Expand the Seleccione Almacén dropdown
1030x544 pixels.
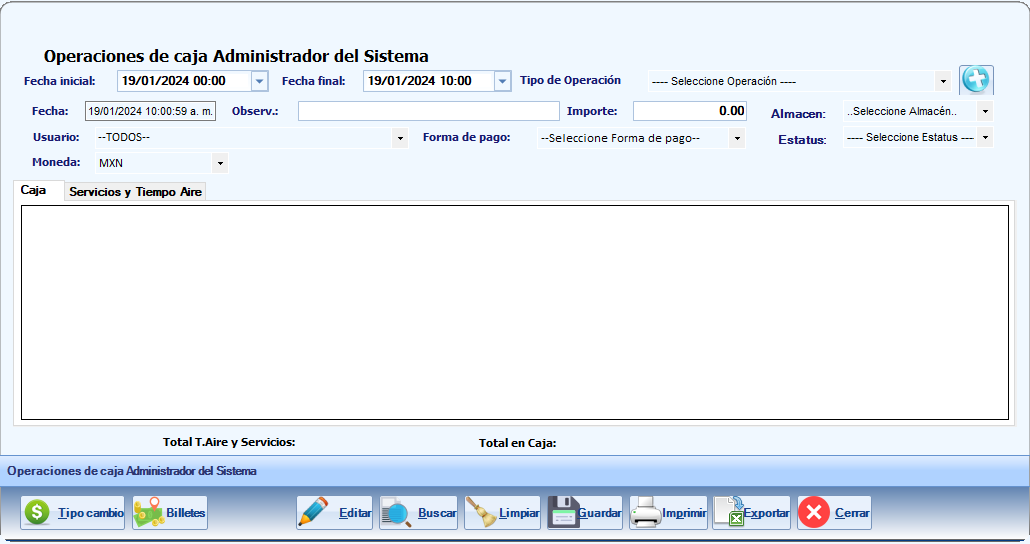point(985,112)
